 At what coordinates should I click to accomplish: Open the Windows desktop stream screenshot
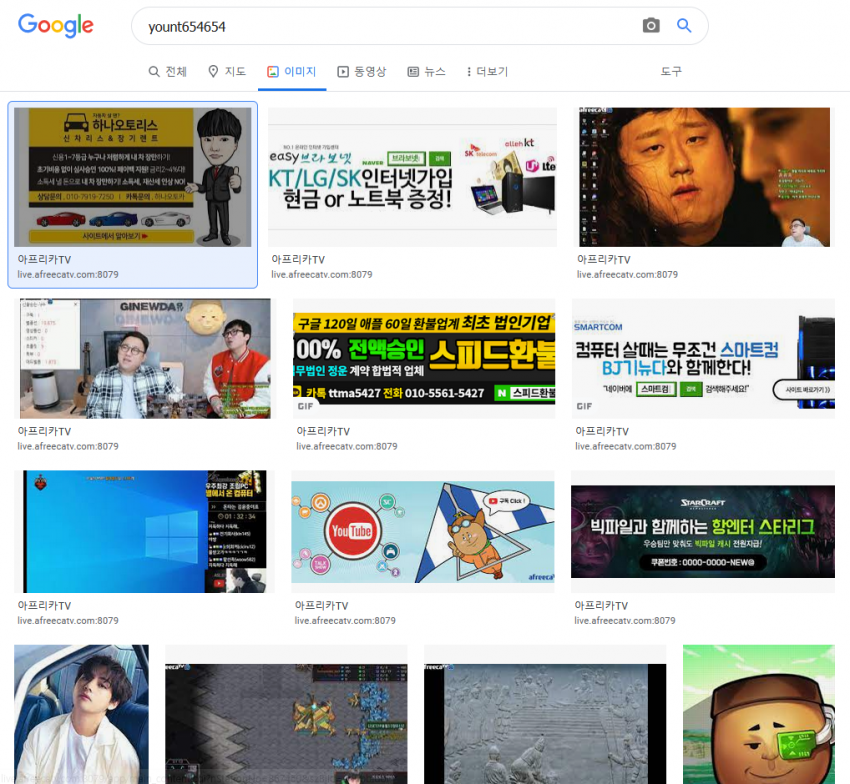(145, 531)
